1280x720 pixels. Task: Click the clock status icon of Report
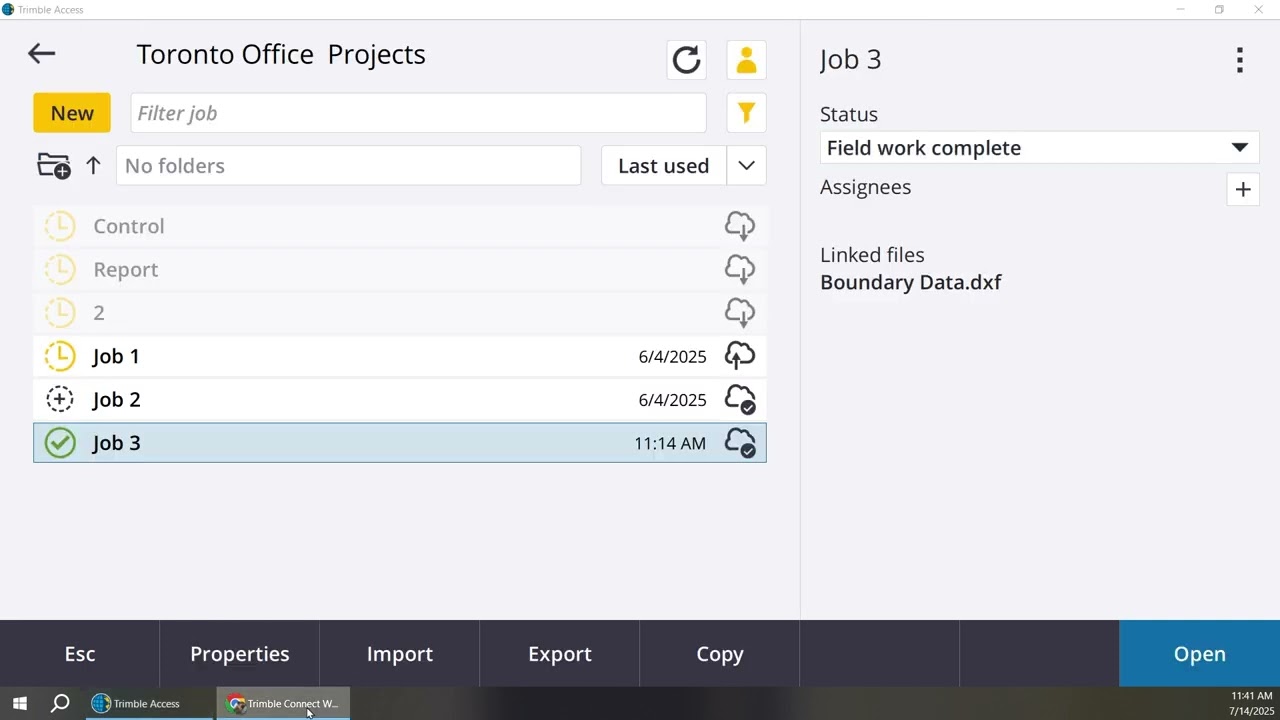60,269
